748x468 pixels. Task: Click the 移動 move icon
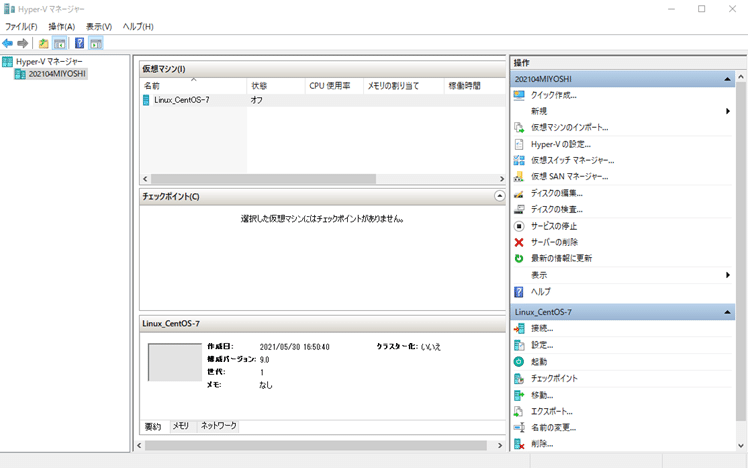click(519, 395)
